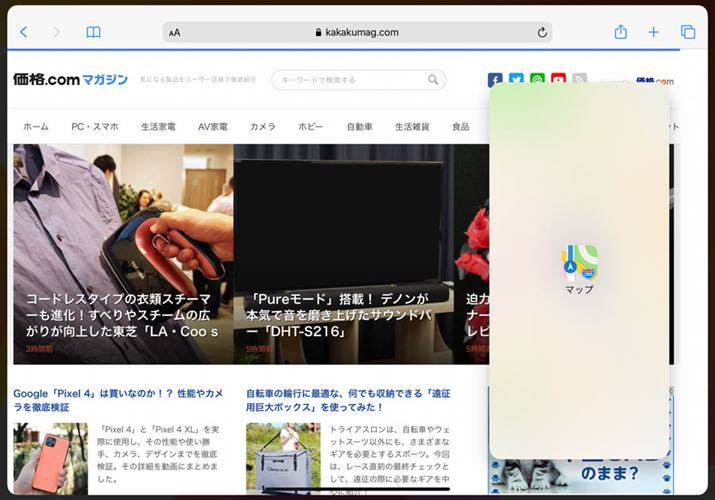The width and height of the screenshot is (715, 500).
Task: Reload the page with the refresh icon
Action: (x=542, y=32)
